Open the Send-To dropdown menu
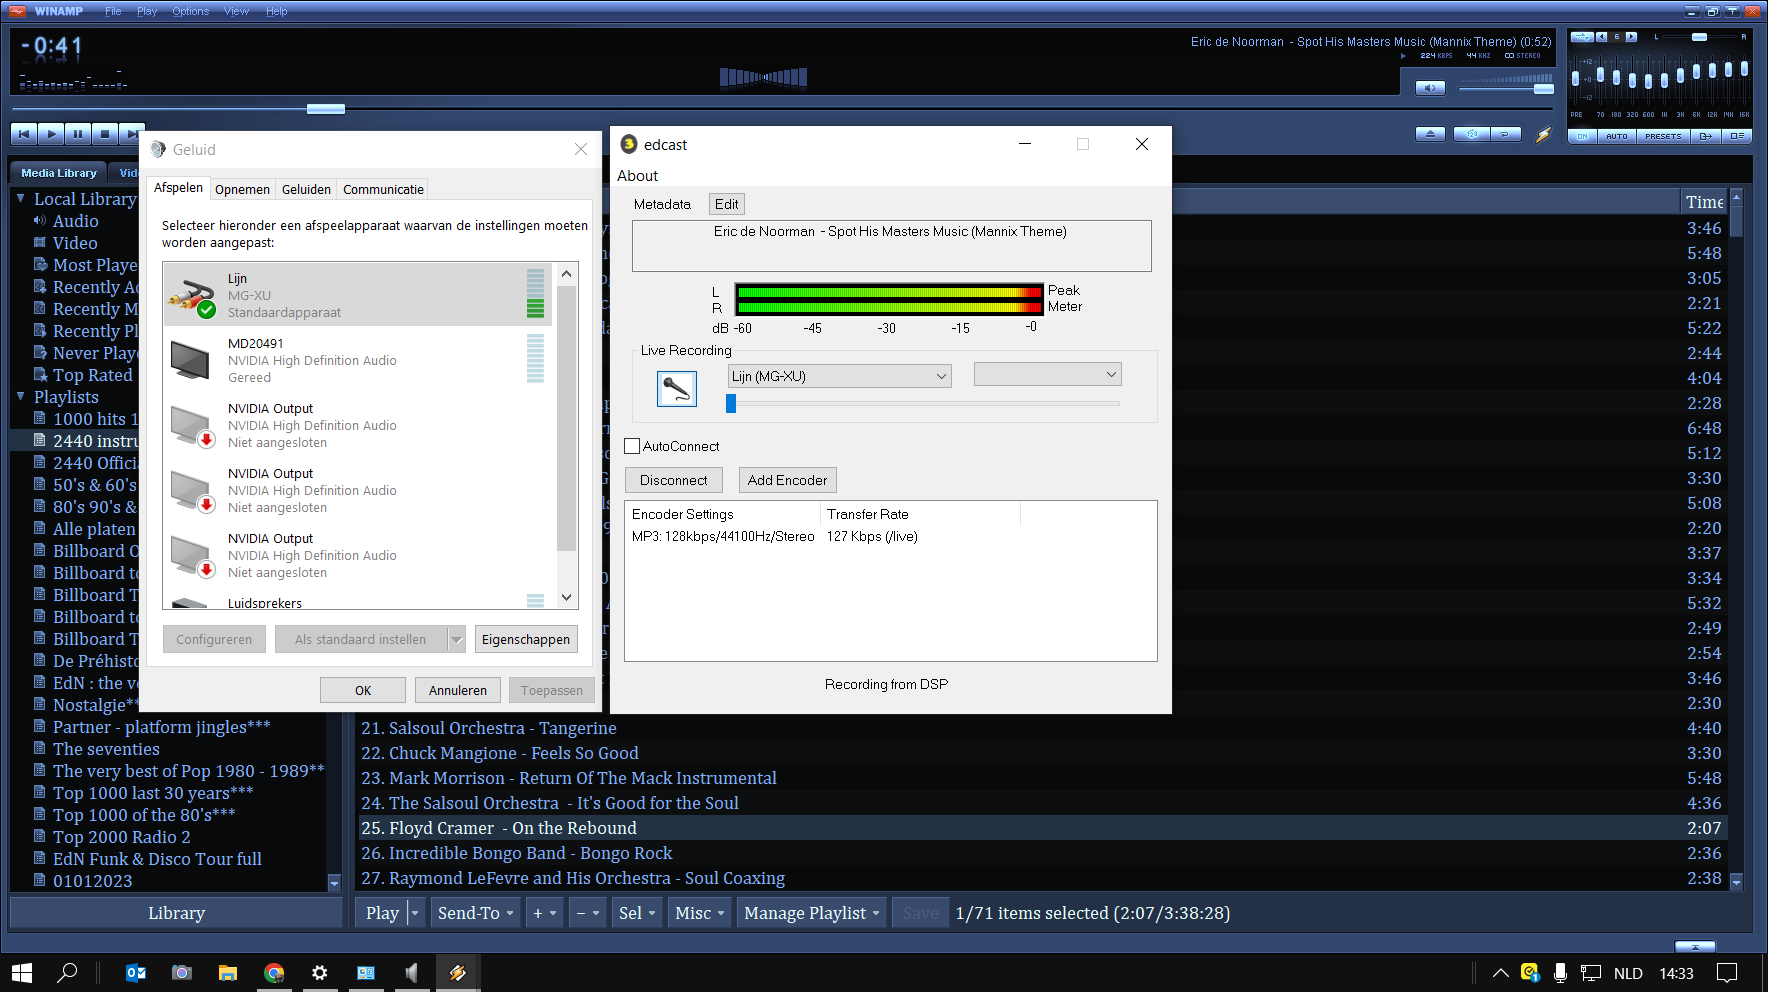 pos(476,913)
